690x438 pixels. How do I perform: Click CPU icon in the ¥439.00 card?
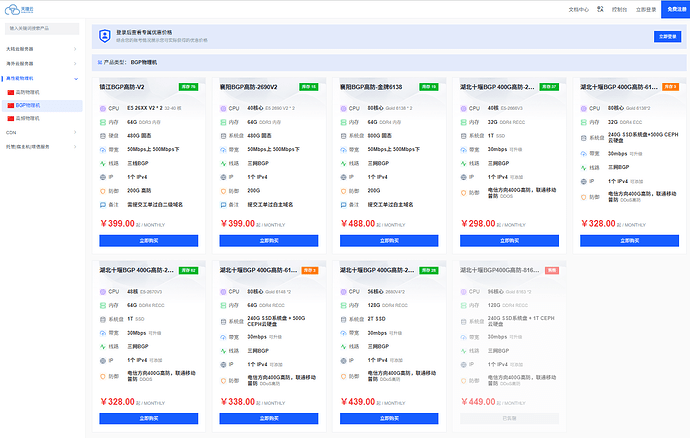(343, 292)
